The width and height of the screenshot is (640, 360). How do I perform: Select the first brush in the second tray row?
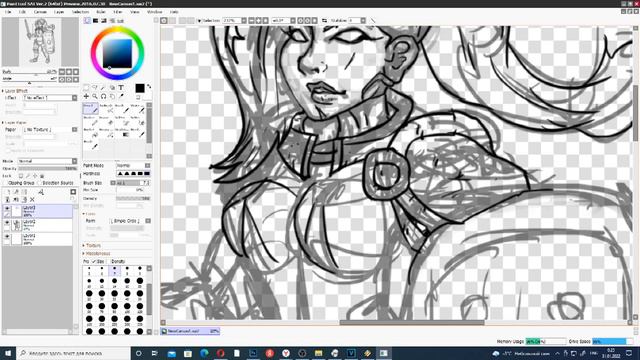[x=91, y=121]
